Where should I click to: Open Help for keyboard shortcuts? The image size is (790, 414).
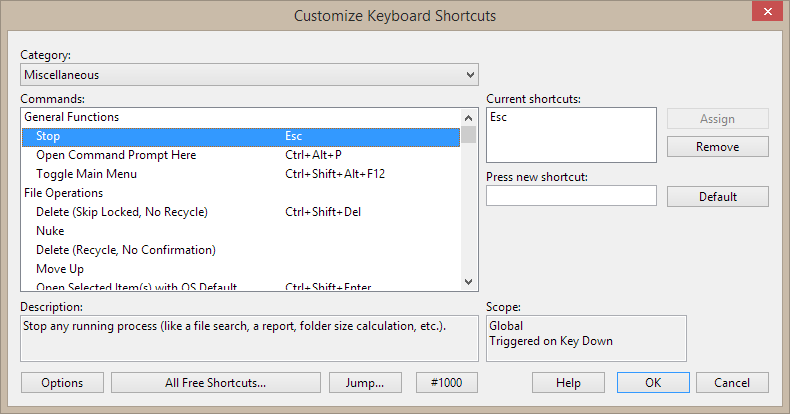pyautogui.click(x=568, y=383)
